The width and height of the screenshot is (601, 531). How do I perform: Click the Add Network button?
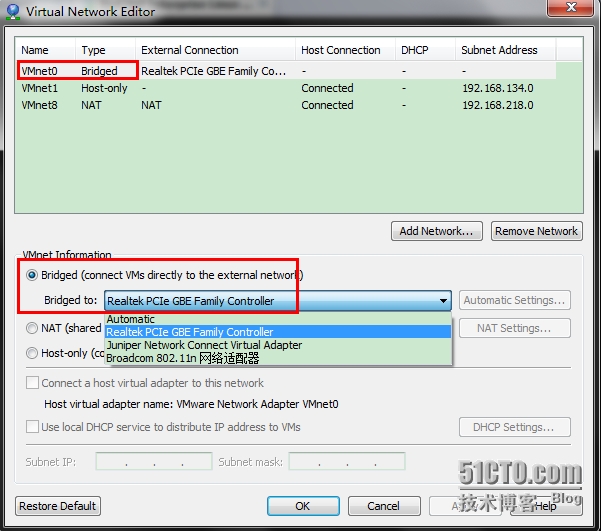click(x=437, y=231)
